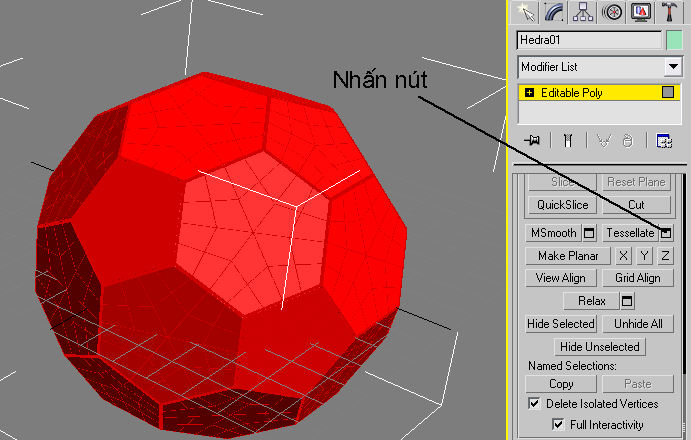Click the QuickSlice button
Viewport: 691px width, 440px height.
(562, 205)
